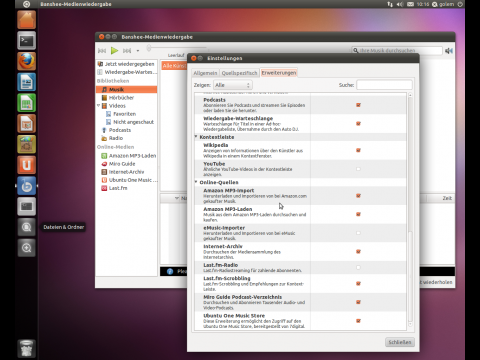The height and width of the screenshot is (360, 480).
Task: Open Ubuntu One from the launcher
Action: pos(27,165)
